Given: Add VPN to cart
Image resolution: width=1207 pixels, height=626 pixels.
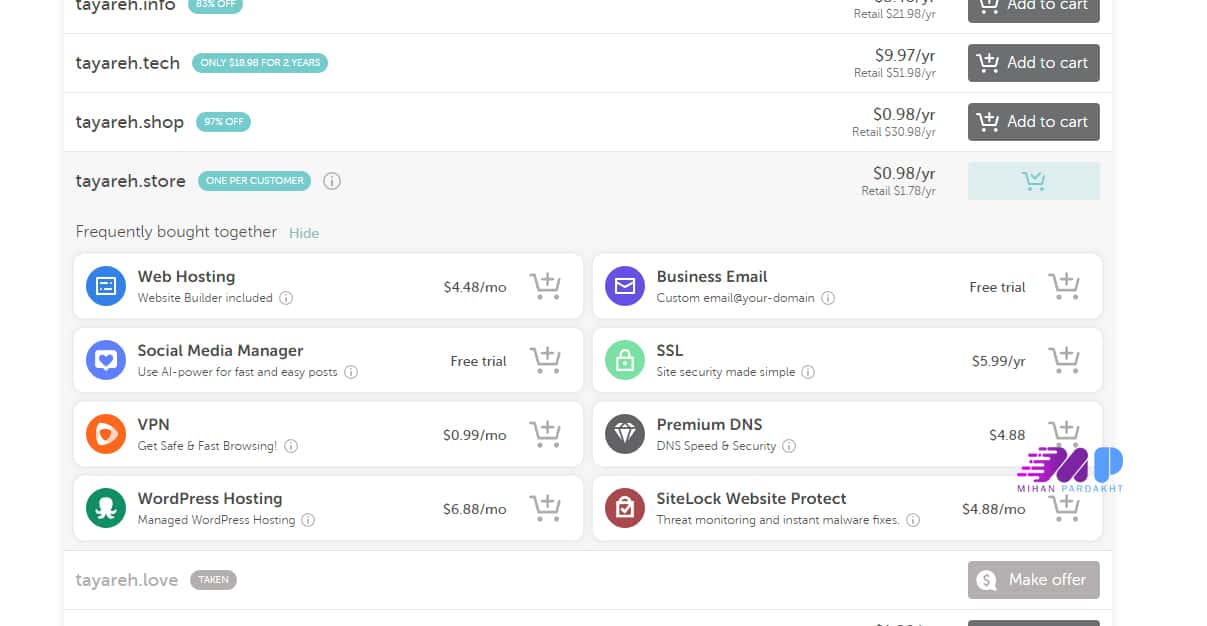Looking at the screenshot, I should [x=545, y=435].
